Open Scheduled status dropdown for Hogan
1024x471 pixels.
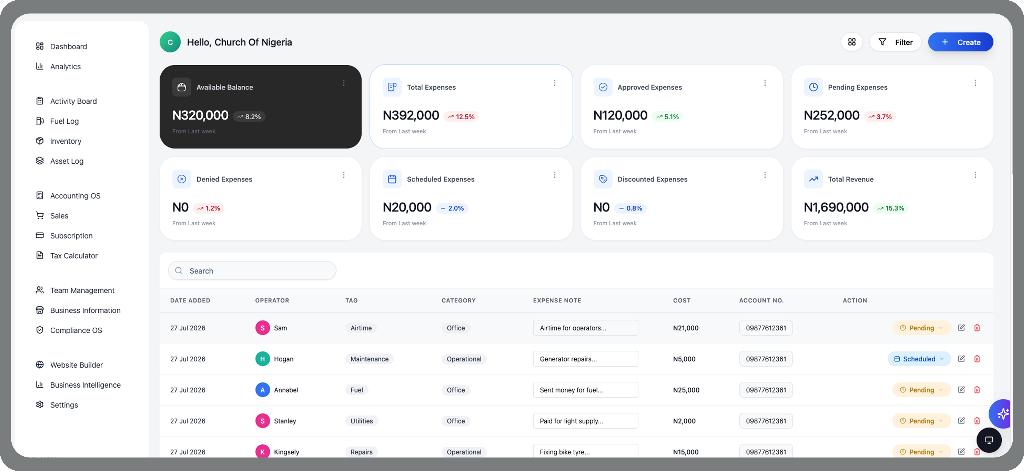pyautogui.click(x=919, y=359)
